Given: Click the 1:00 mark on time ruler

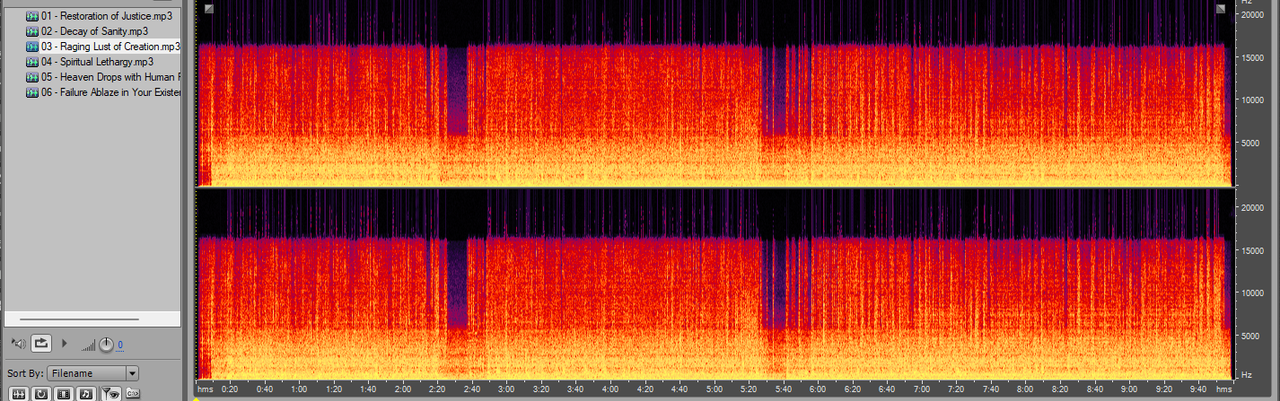Looking at the screenshot, I should tap(299, 388).
